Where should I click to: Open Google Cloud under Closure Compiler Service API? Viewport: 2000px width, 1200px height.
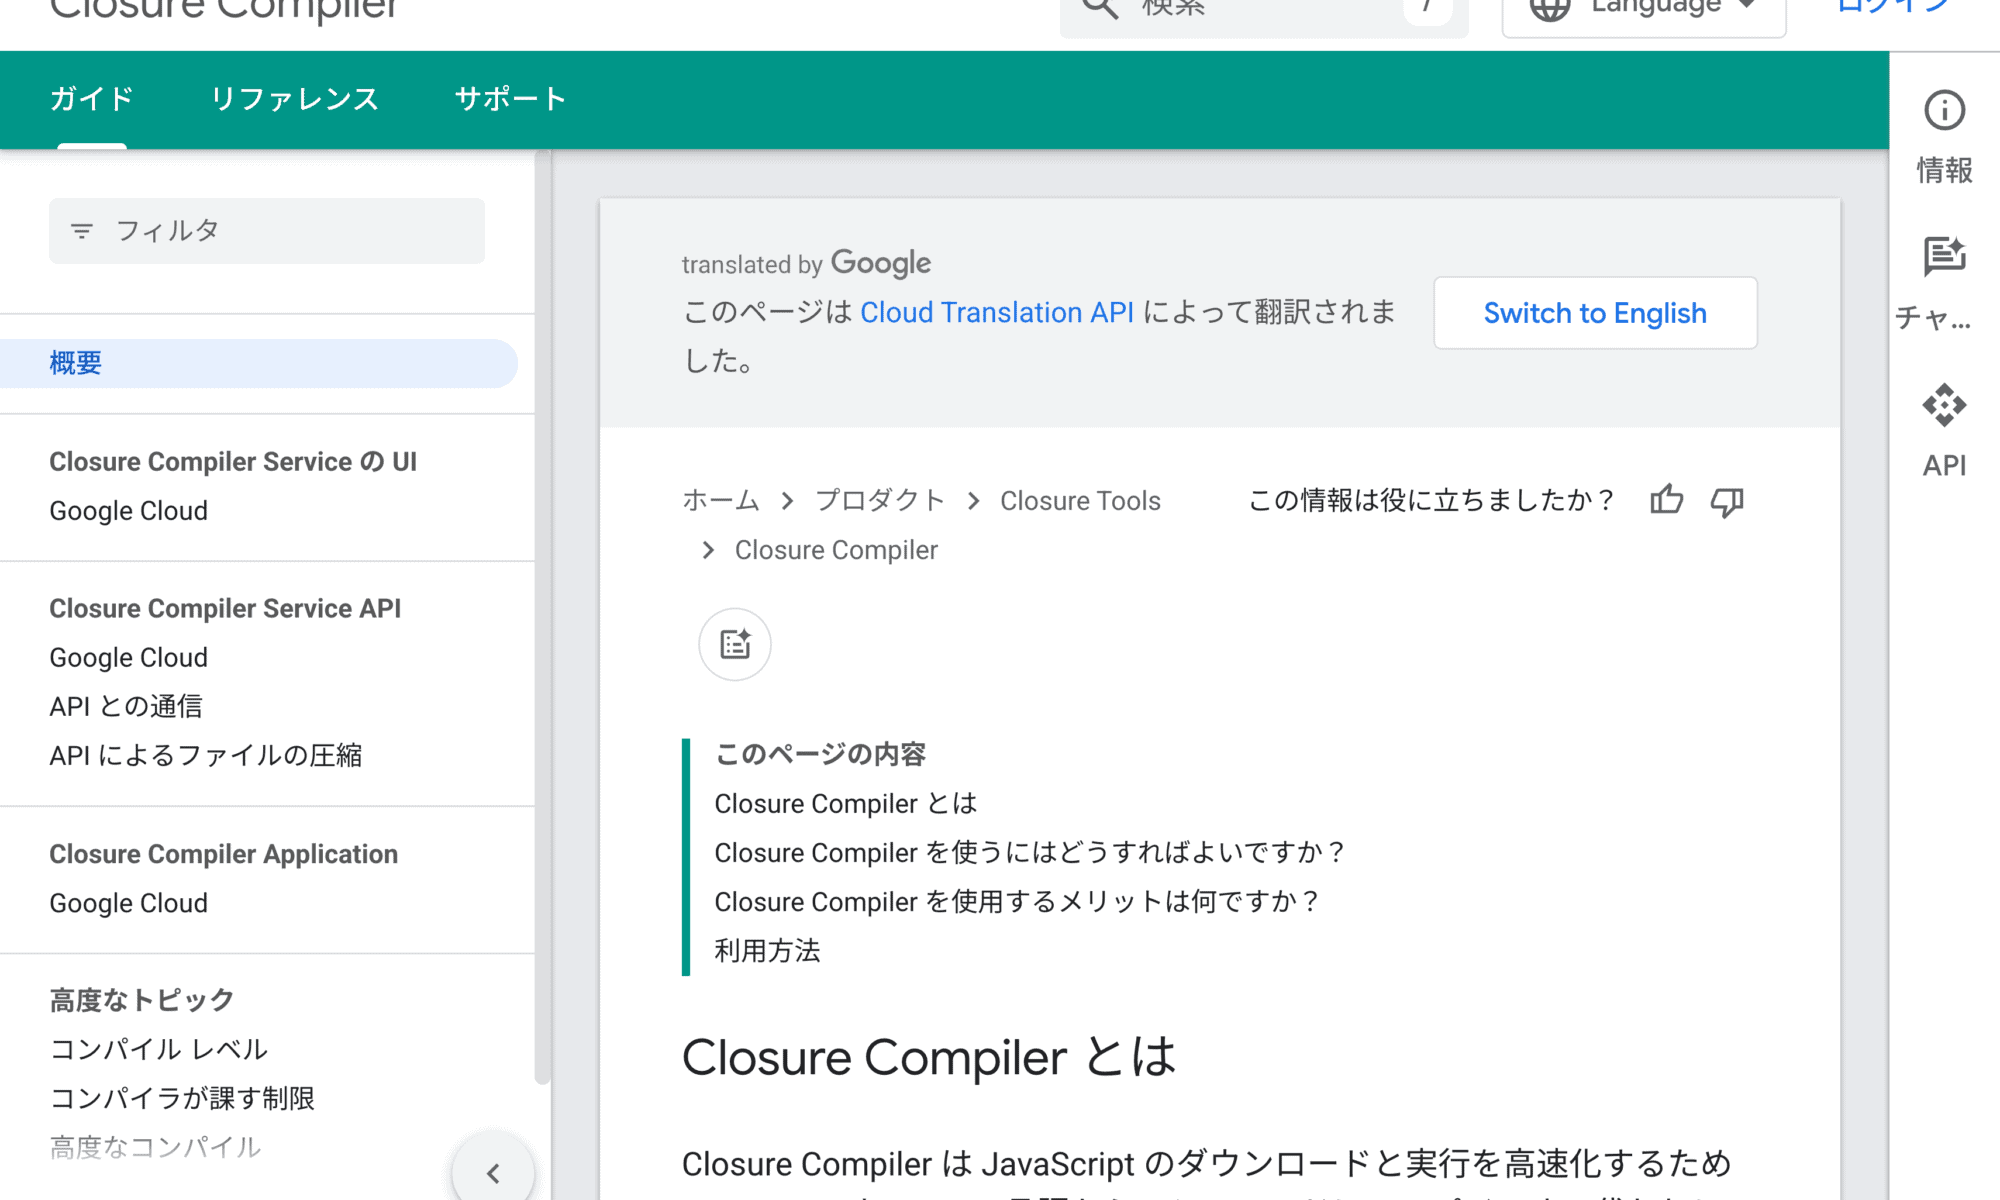pyautogui.click(x=128, y=658)
